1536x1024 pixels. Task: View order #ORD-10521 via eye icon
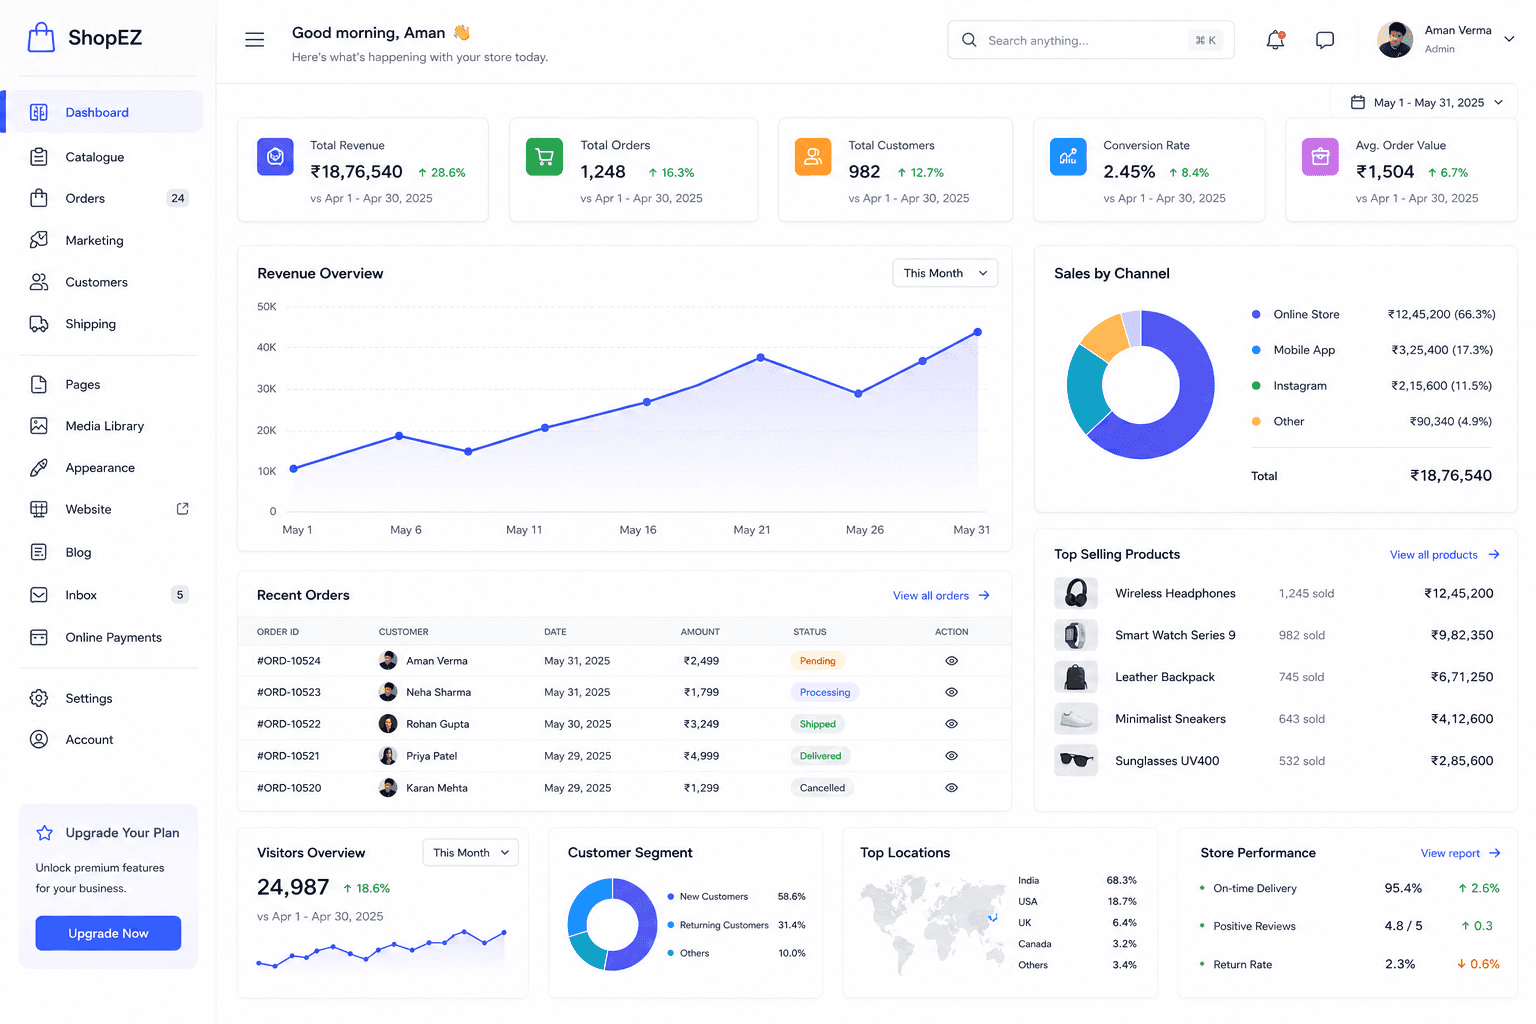pos(951,756)
